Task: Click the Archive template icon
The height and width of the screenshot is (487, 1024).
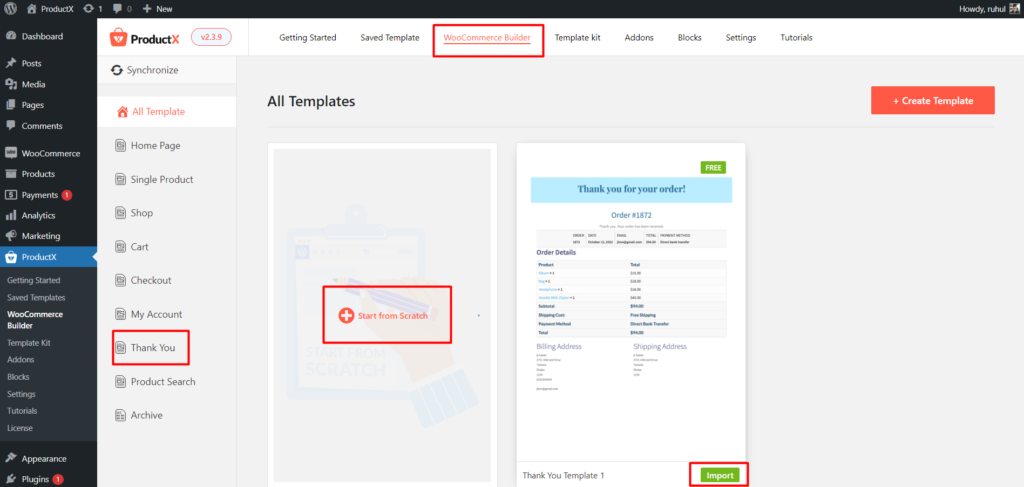Action: [120, 415]
